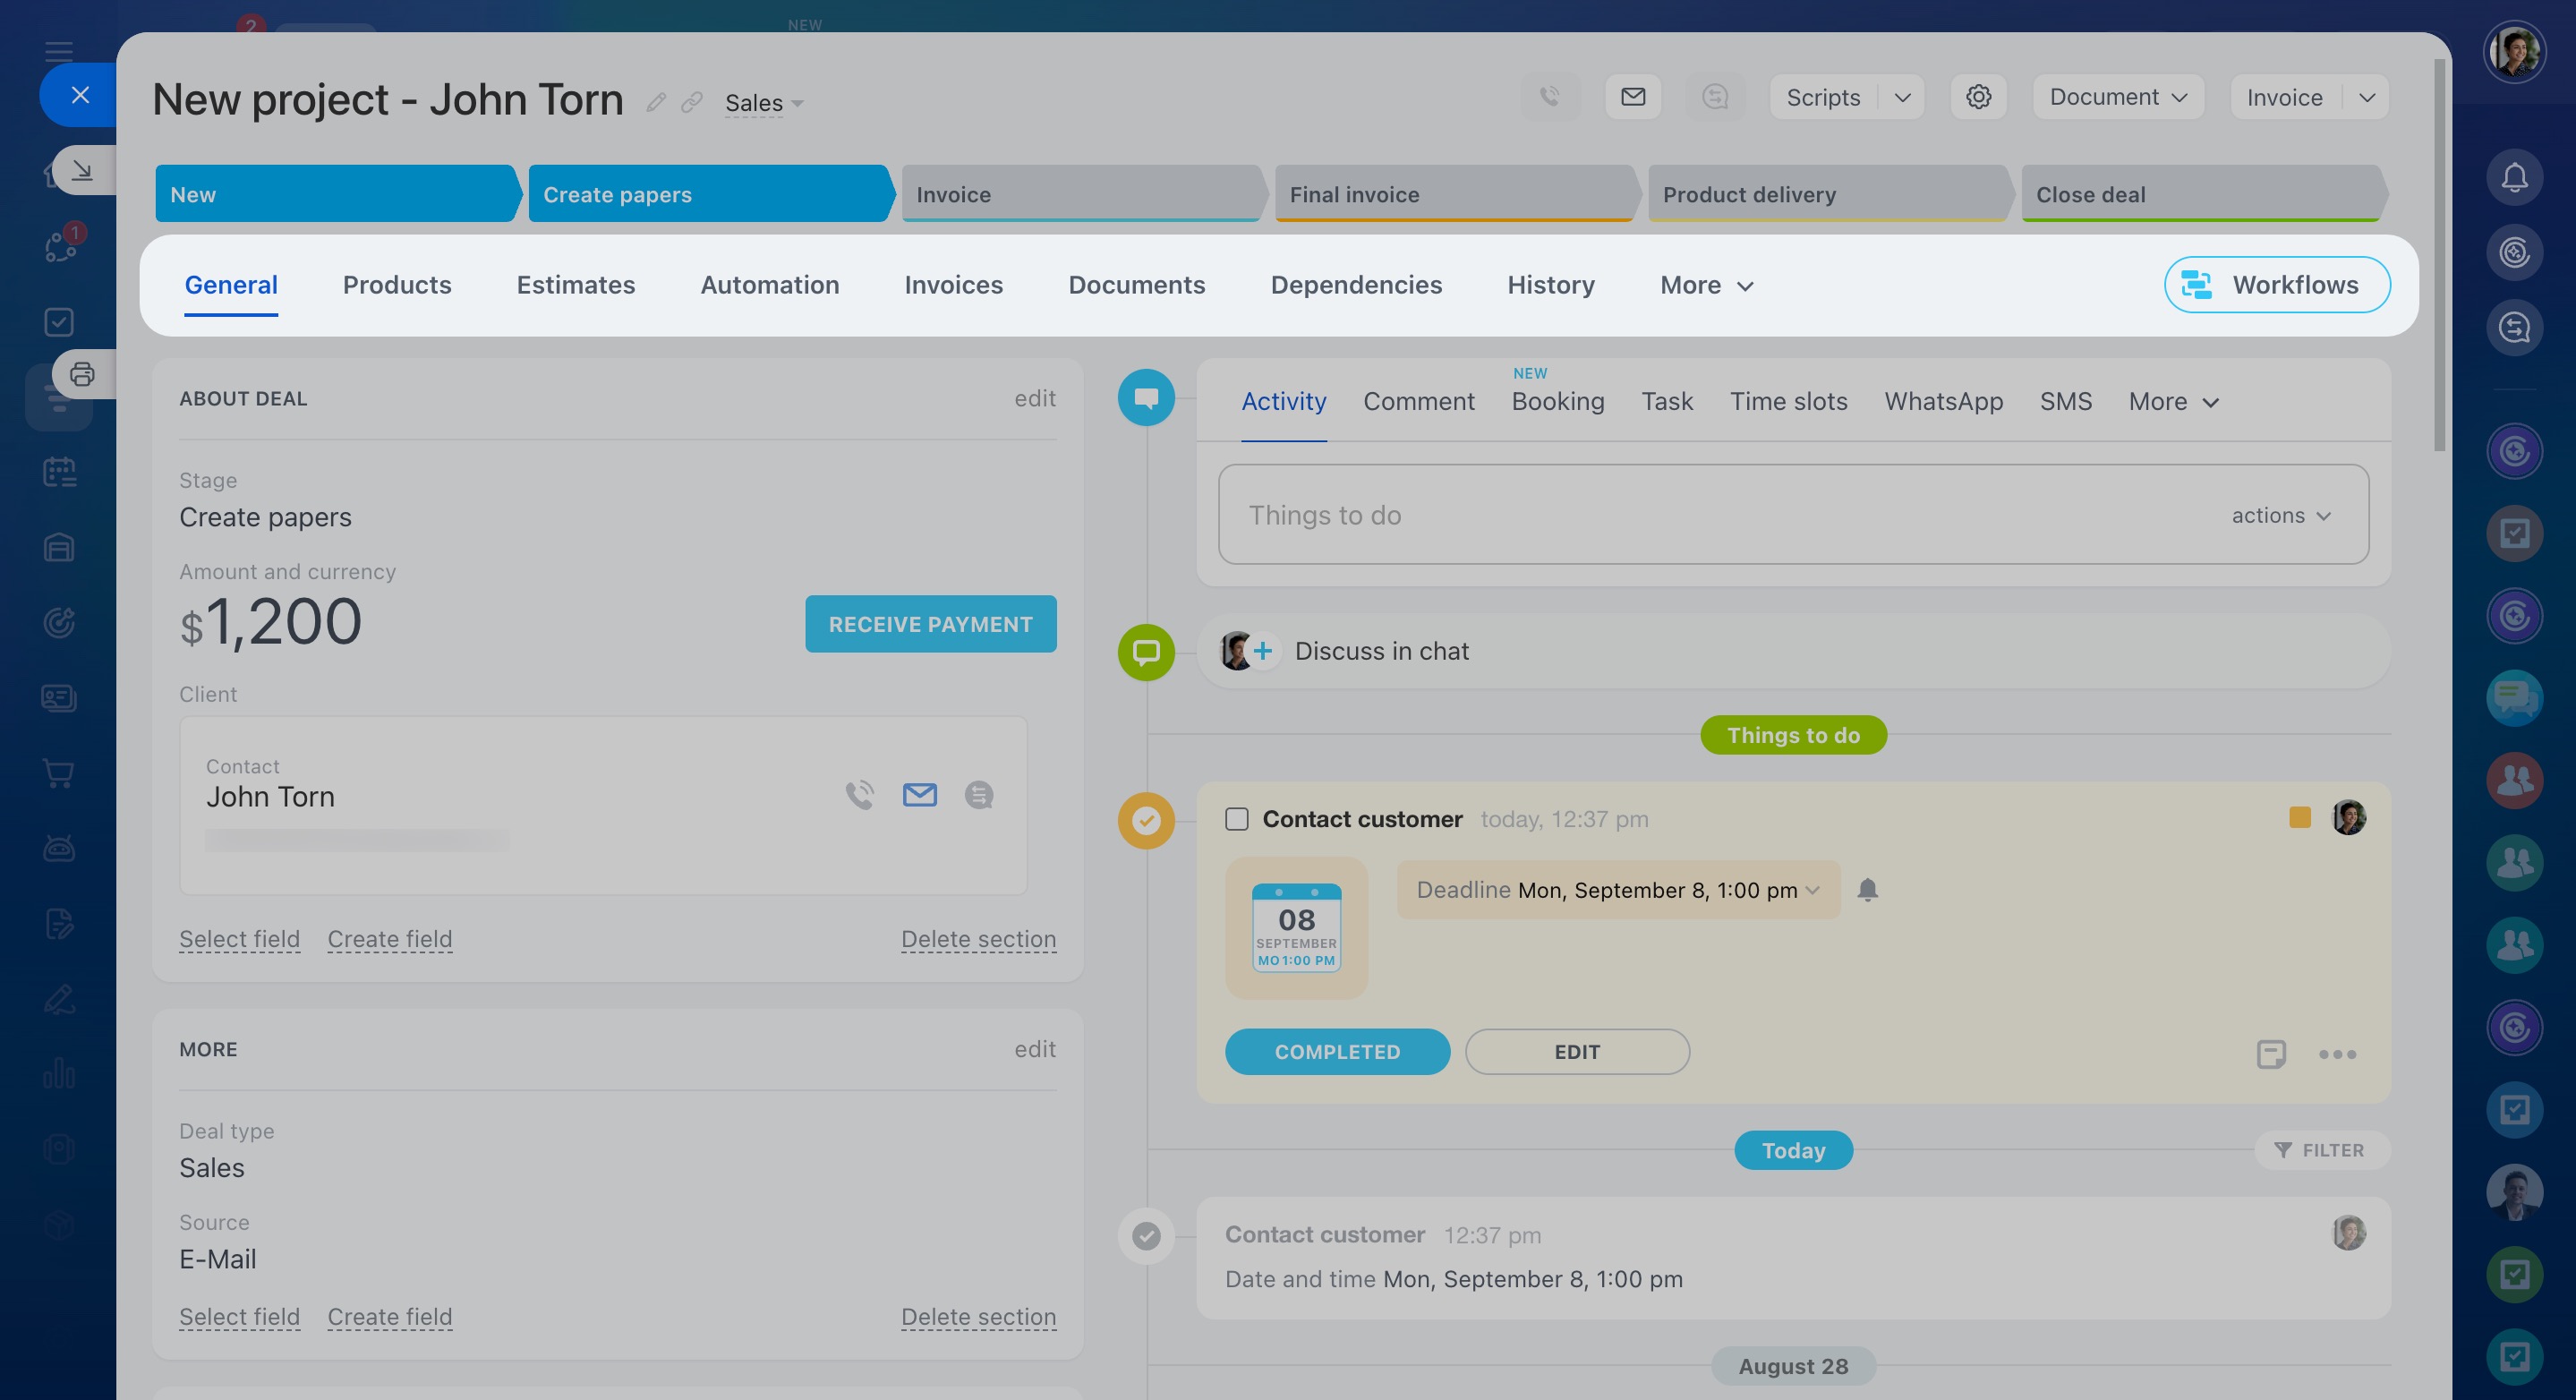Open the Document dropdown menu
The height and width of the screenshot is (1400, 2576).
pos(2118,97)
